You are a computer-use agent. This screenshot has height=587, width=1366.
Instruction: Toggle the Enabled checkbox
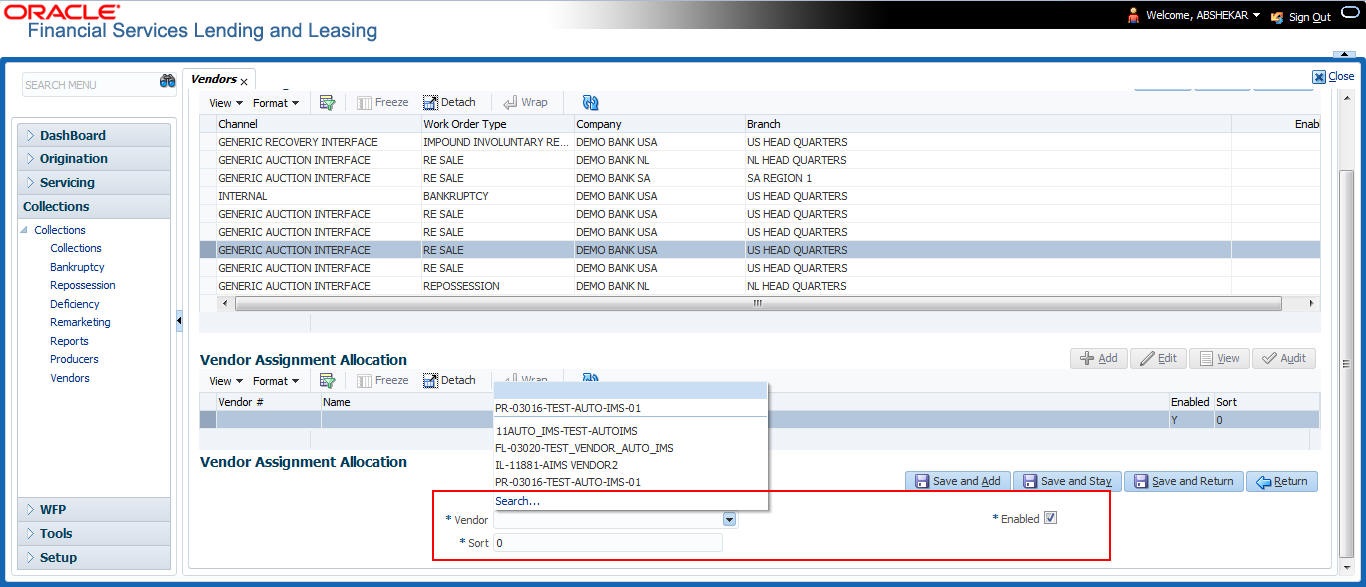coord(1050,518)
